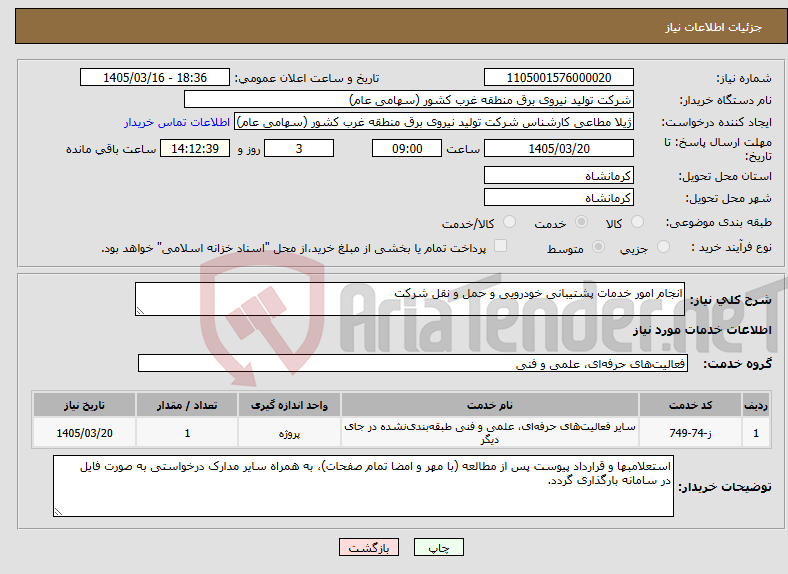Click service code cell ز-74-749
The image size is (788, 574).
(690, 433)
